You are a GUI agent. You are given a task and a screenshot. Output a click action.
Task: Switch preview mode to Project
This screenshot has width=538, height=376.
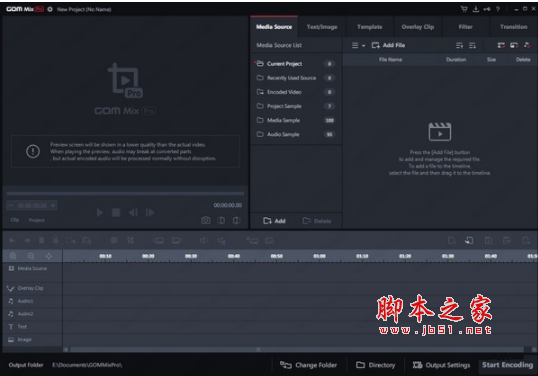coord(36,220)
